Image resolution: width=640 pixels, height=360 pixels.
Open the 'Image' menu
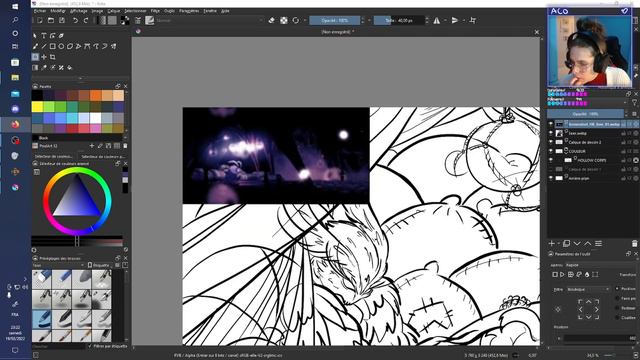click(x=97, y=11)
